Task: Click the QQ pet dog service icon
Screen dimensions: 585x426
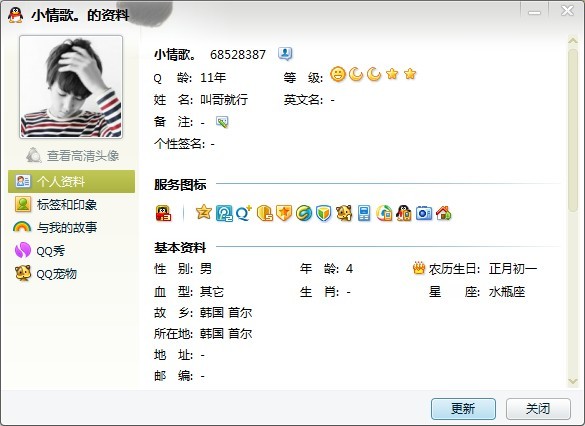Action: 344,213
